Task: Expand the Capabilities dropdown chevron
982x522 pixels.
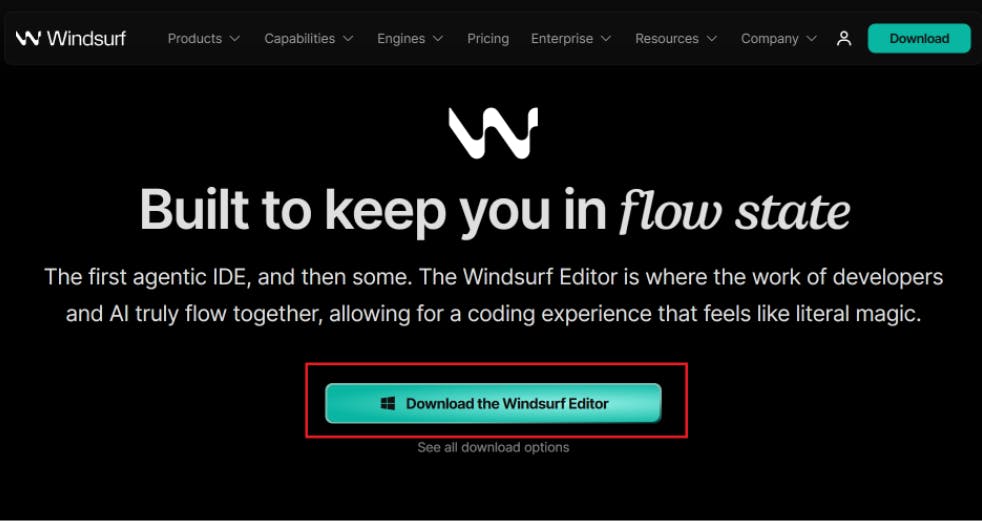Action: pyautogui.click(x=348, y=39)
